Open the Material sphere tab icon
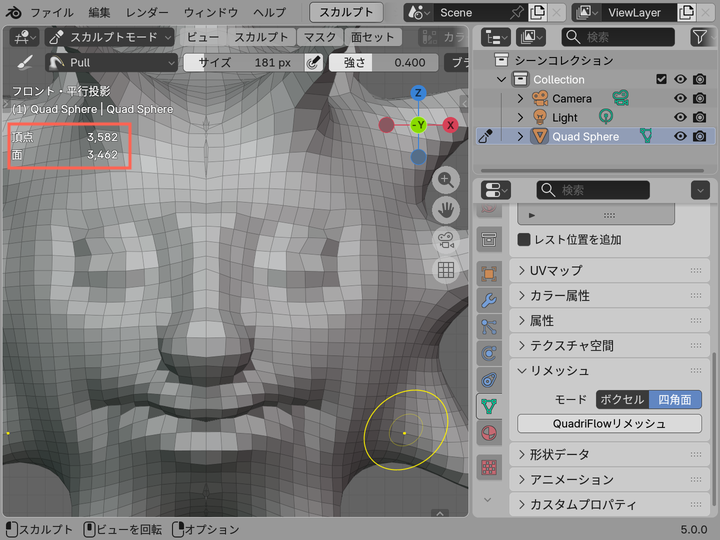This screenshot has height=540, width=720. (x=489, y=433)
